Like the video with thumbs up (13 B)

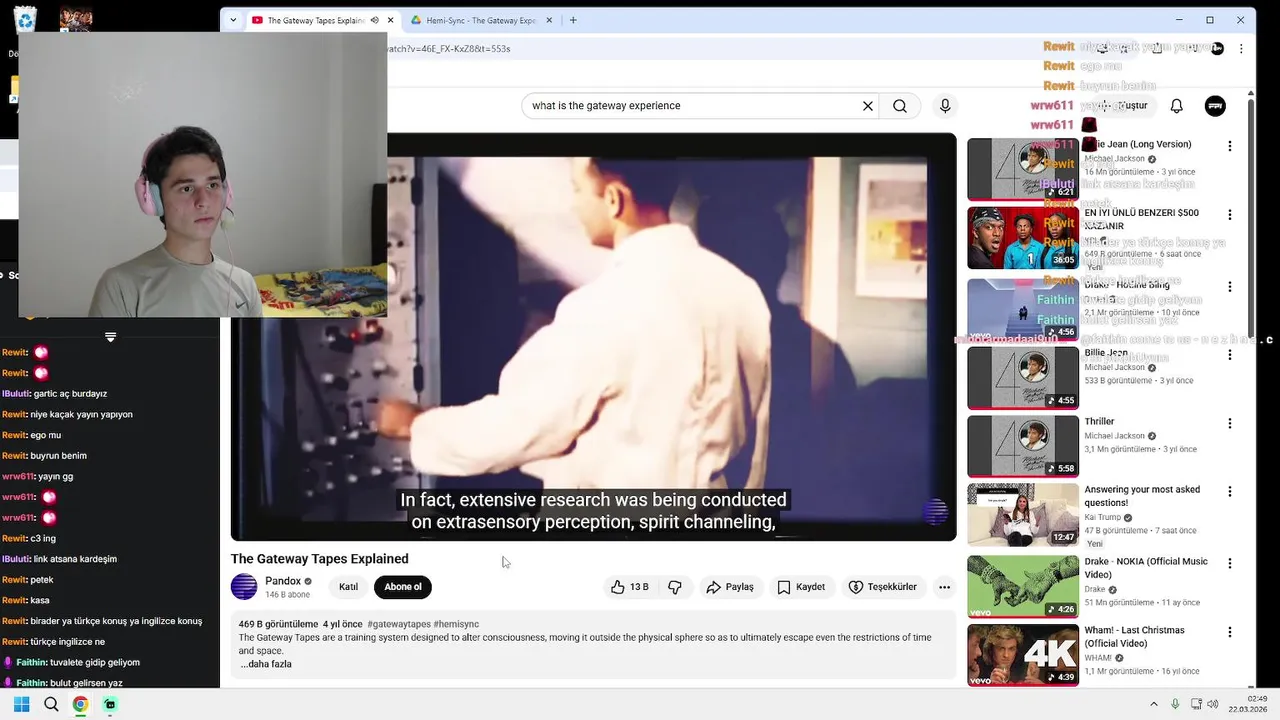click(x=630, y=587)
